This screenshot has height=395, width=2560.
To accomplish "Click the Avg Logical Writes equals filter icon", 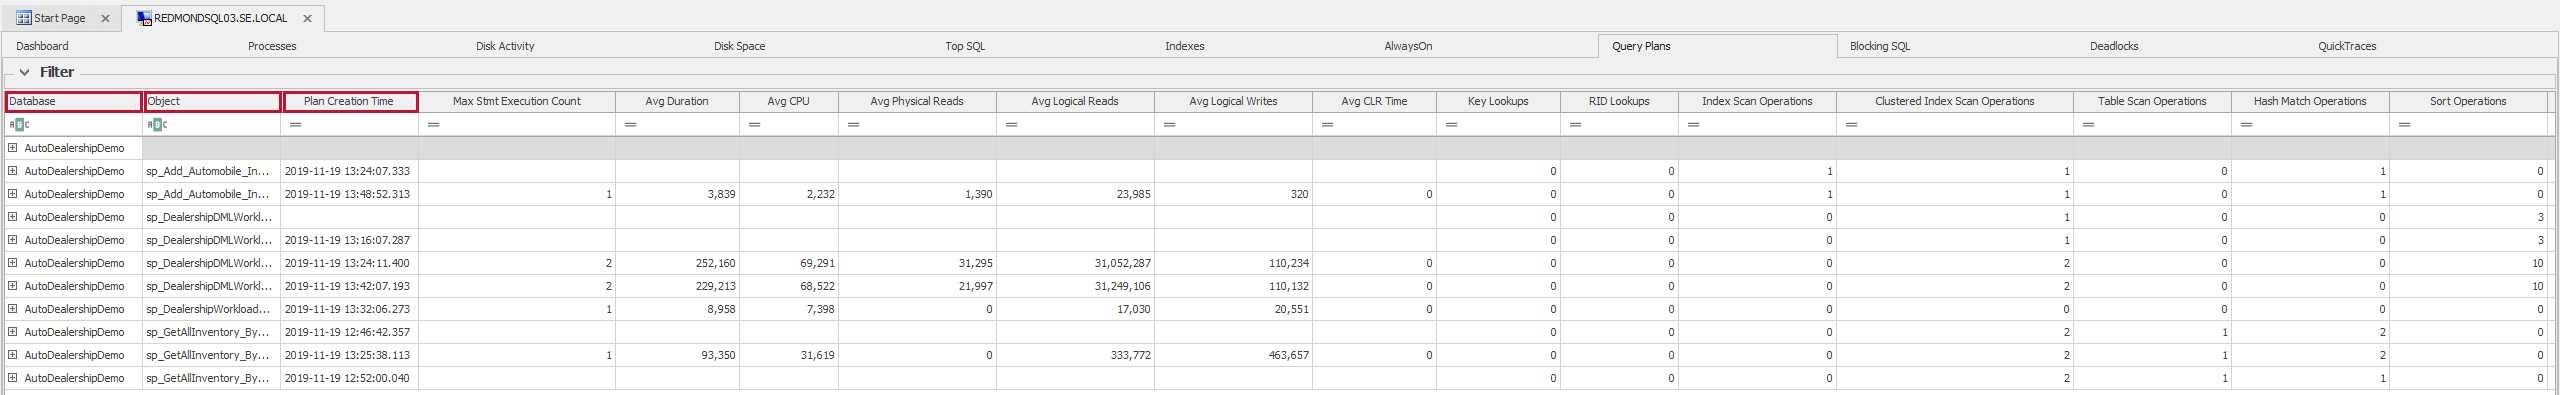I will 1169,125.
